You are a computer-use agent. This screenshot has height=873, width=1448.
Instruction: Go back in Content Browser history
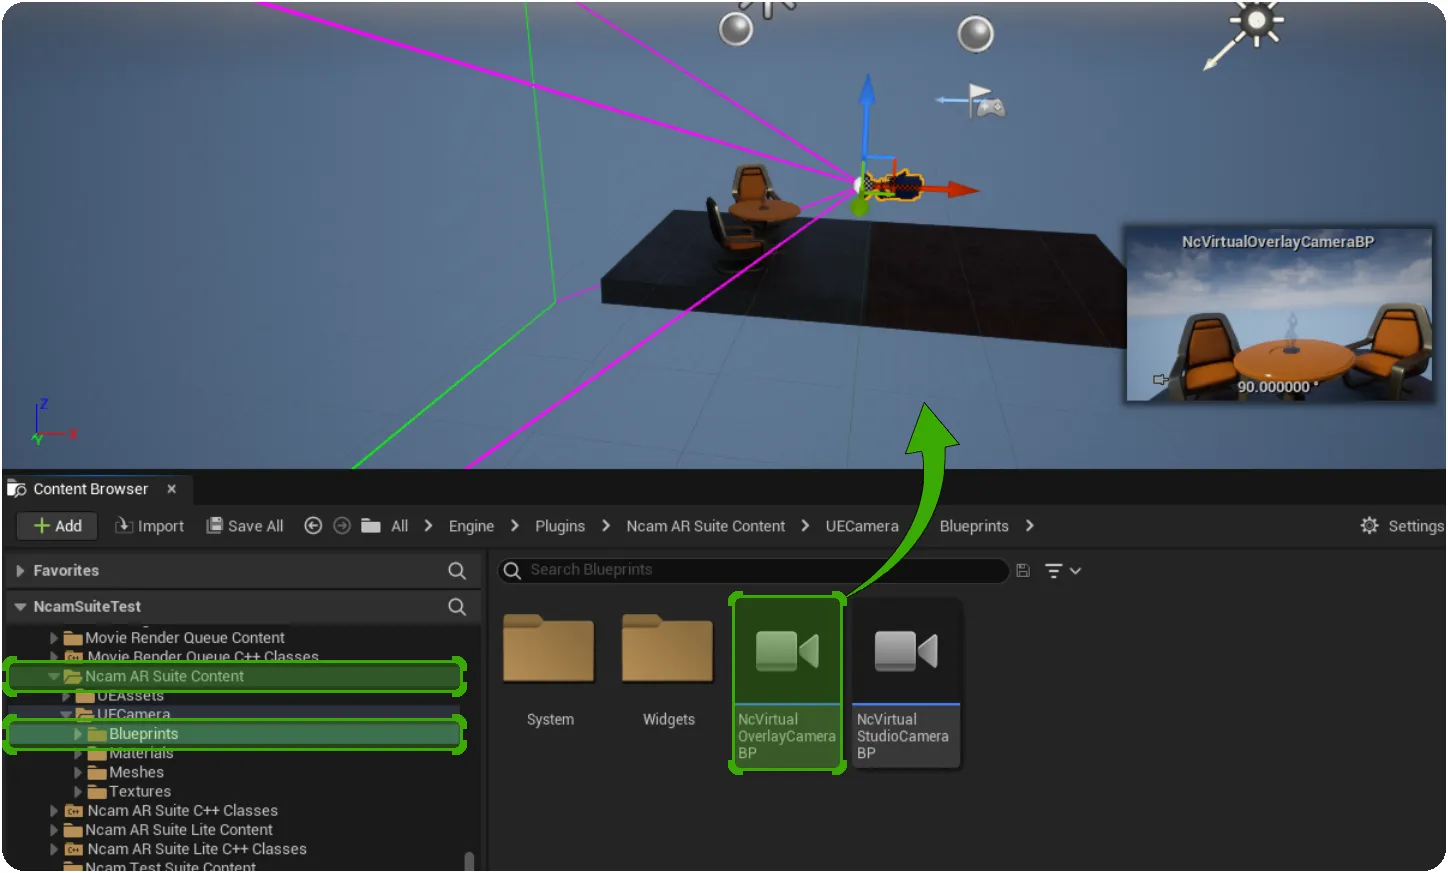[x=313, y=526]
